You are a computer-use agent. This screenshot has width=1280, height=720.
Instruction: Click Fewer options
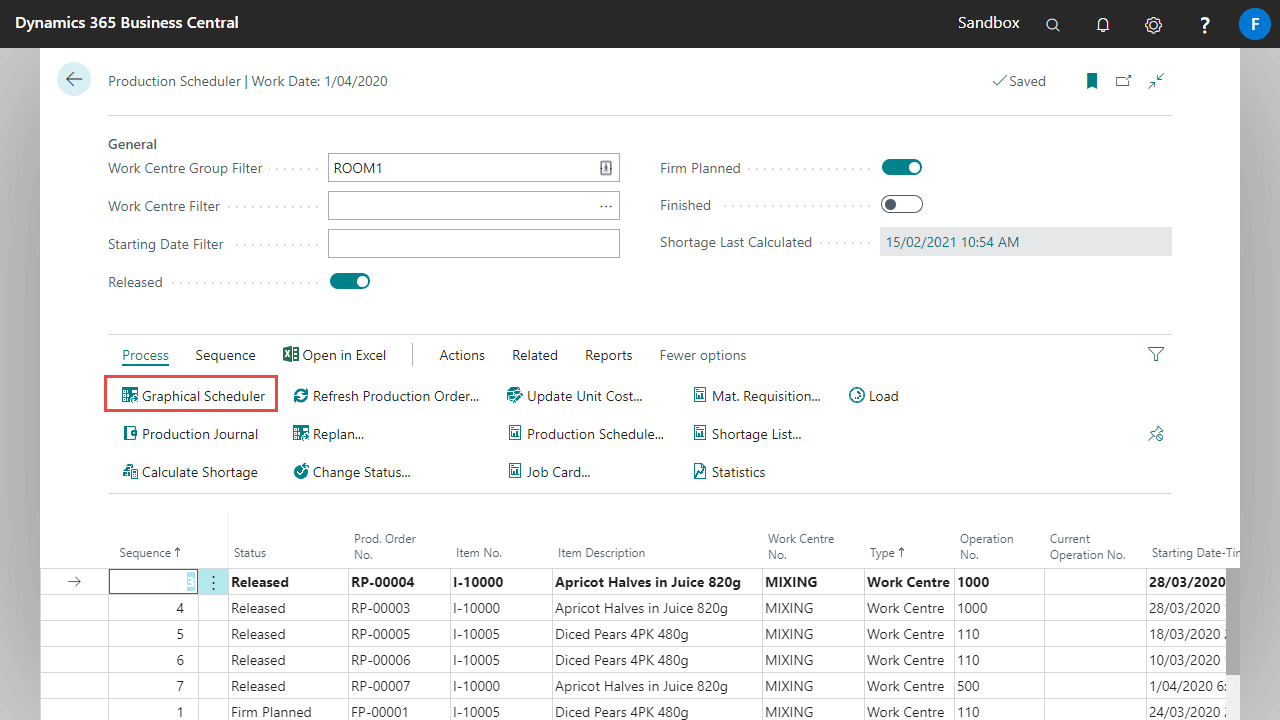(703, 355)
